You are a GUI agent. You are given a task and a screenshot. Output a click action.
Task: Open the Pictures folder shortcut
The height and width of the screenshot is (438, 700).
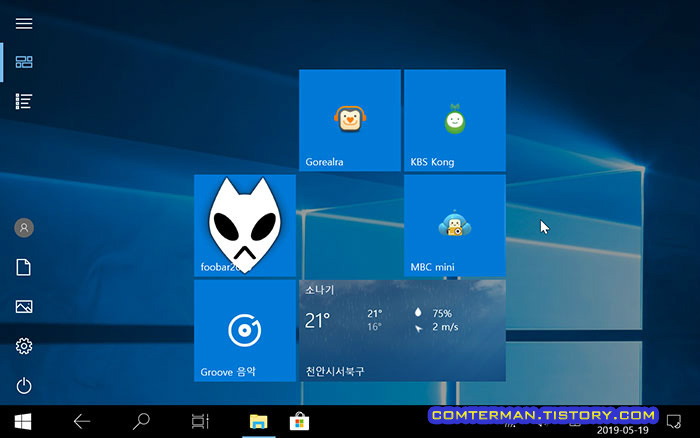tap(24, 307)
